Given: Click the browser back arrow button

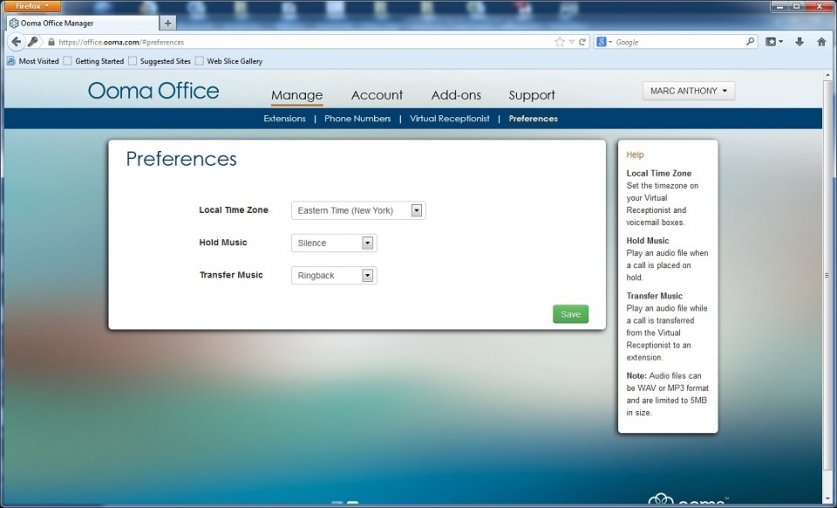Looking at the screenshot, I should coord(15,42).
